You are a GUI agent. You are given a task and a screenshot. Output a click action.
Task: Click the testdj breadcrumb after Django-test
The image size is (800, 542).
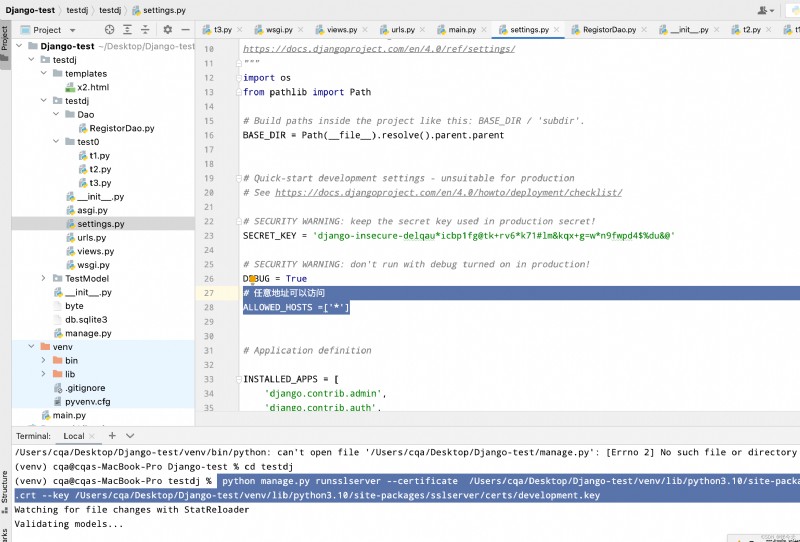coord(77,10)
